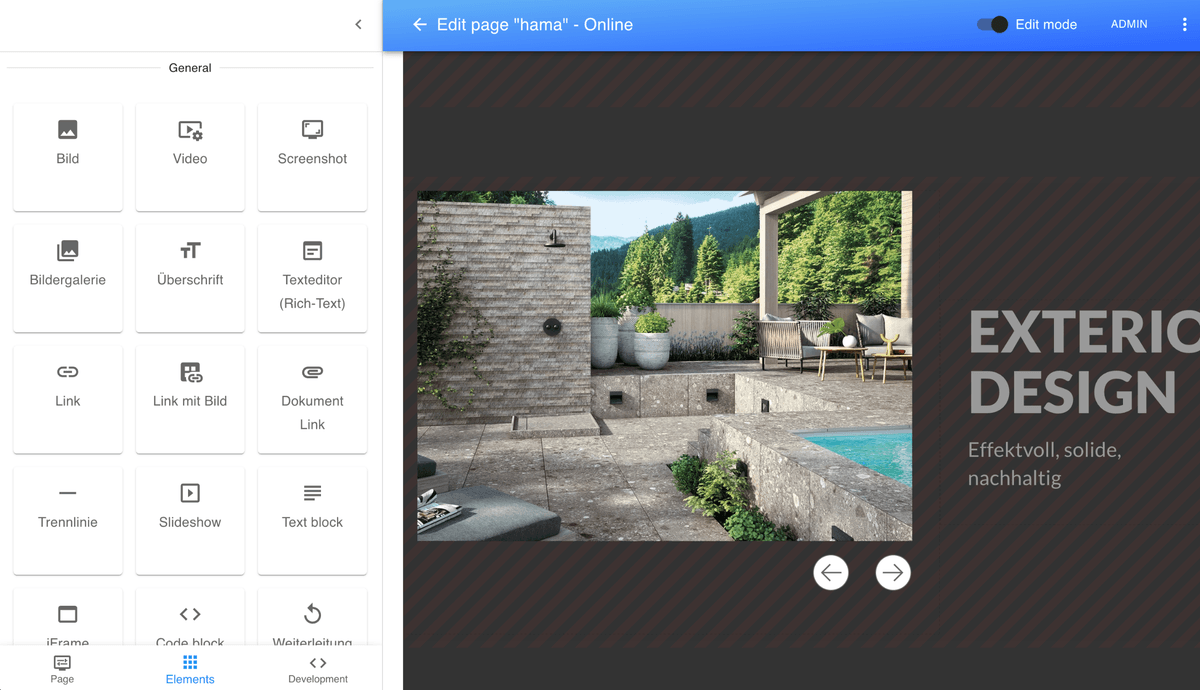Pick the Überschrift heading element

pyautogui.click(x=190, y=277)
